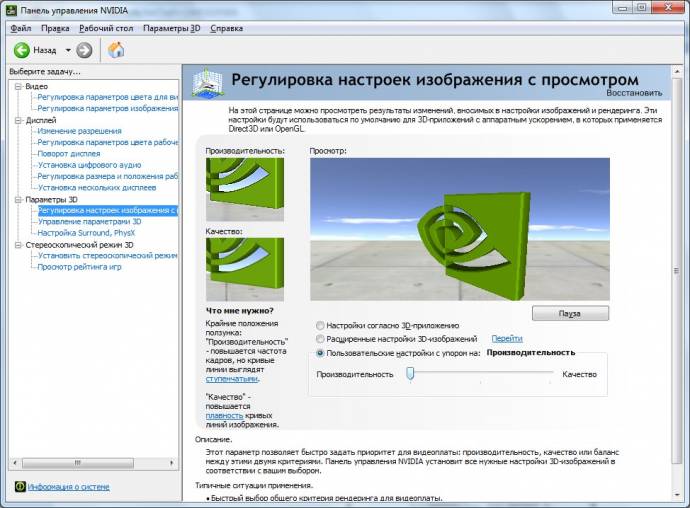The height and width of the screenshot is (508, 690).
Task: Select Установка цифрового аудио tree item
Action: (89, 165)
